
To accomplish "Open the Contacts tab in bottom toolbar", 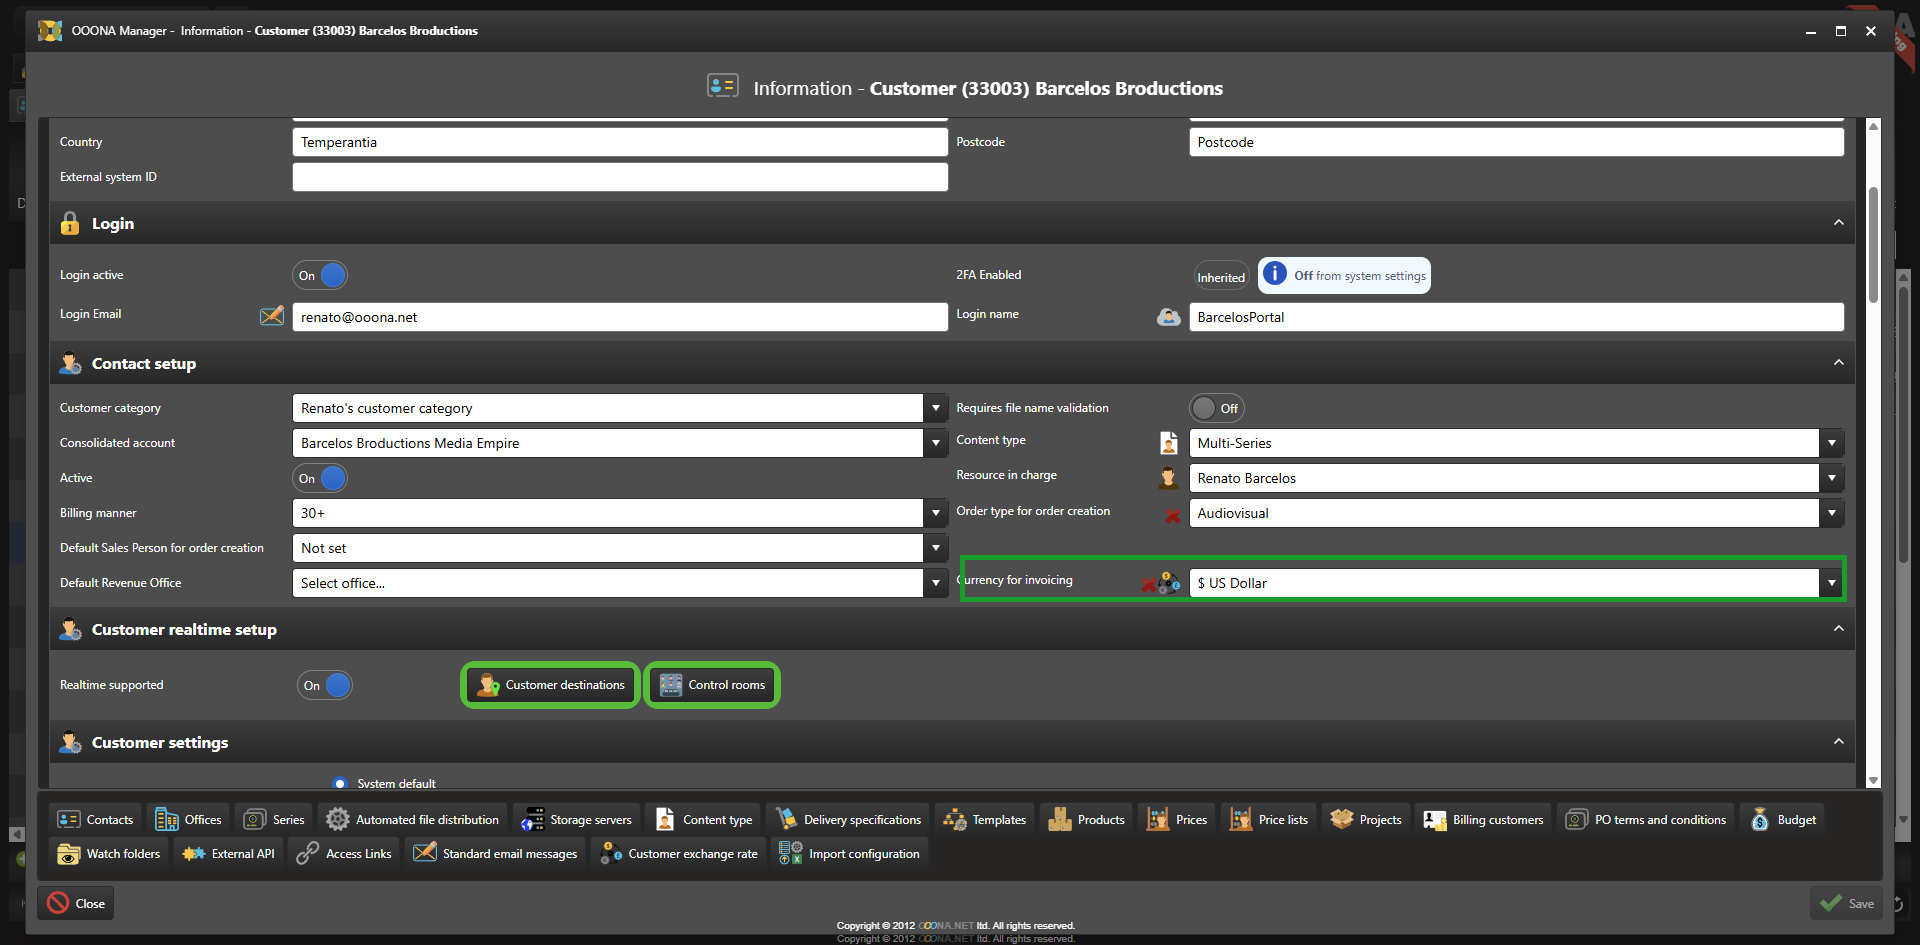I will [x=95, y=820].
